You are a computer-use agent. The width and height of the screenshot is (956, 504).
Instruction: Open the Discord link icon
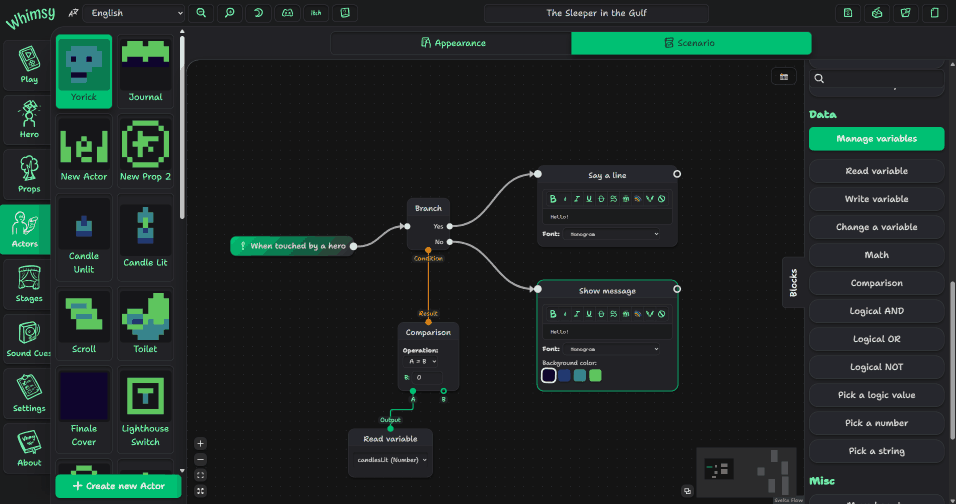(287, 13)
